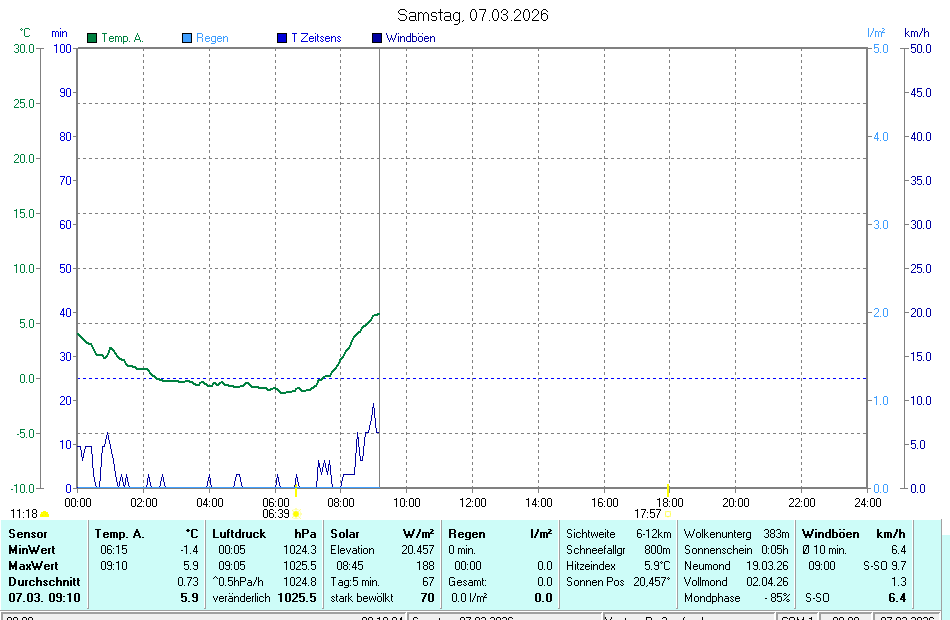Click the date title Samstag, 07.03.2026
The height and width of the screenshot is (620, 950).
pyautogui.click(x=472, y=15)
